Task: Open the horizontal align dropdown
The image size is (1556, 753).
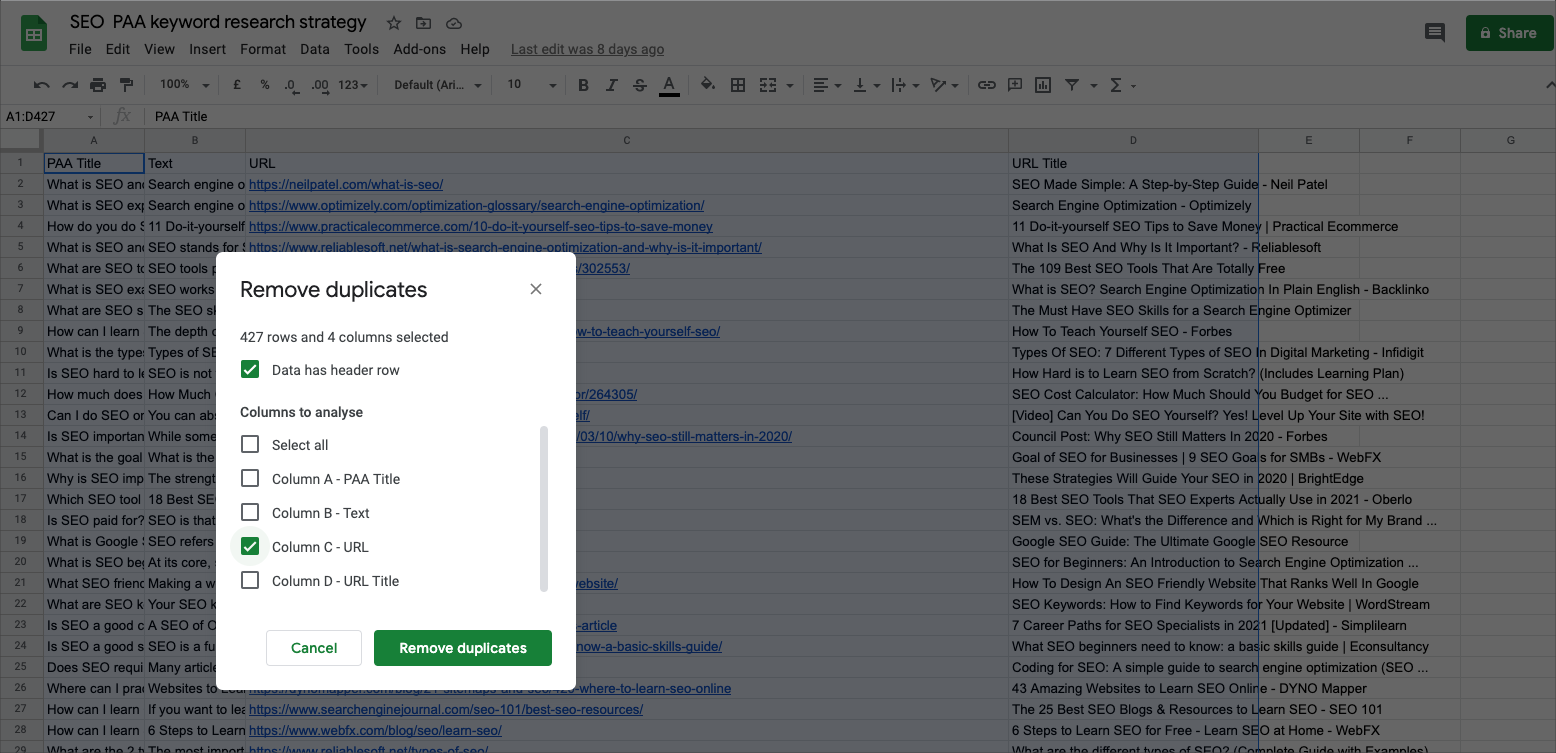Action: (x=826, y=85)
